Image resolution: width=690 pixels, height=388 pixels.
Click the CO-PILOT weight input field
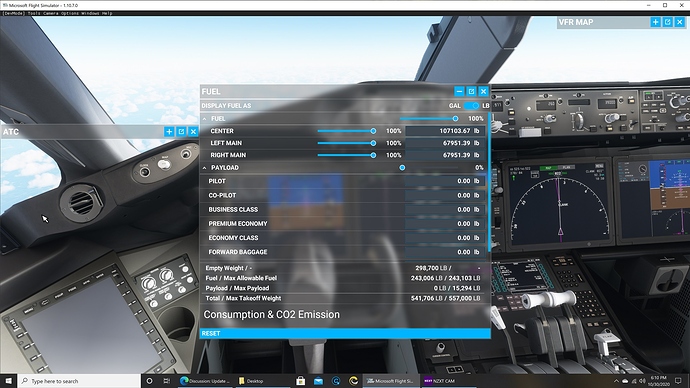[x=445, y=195]
